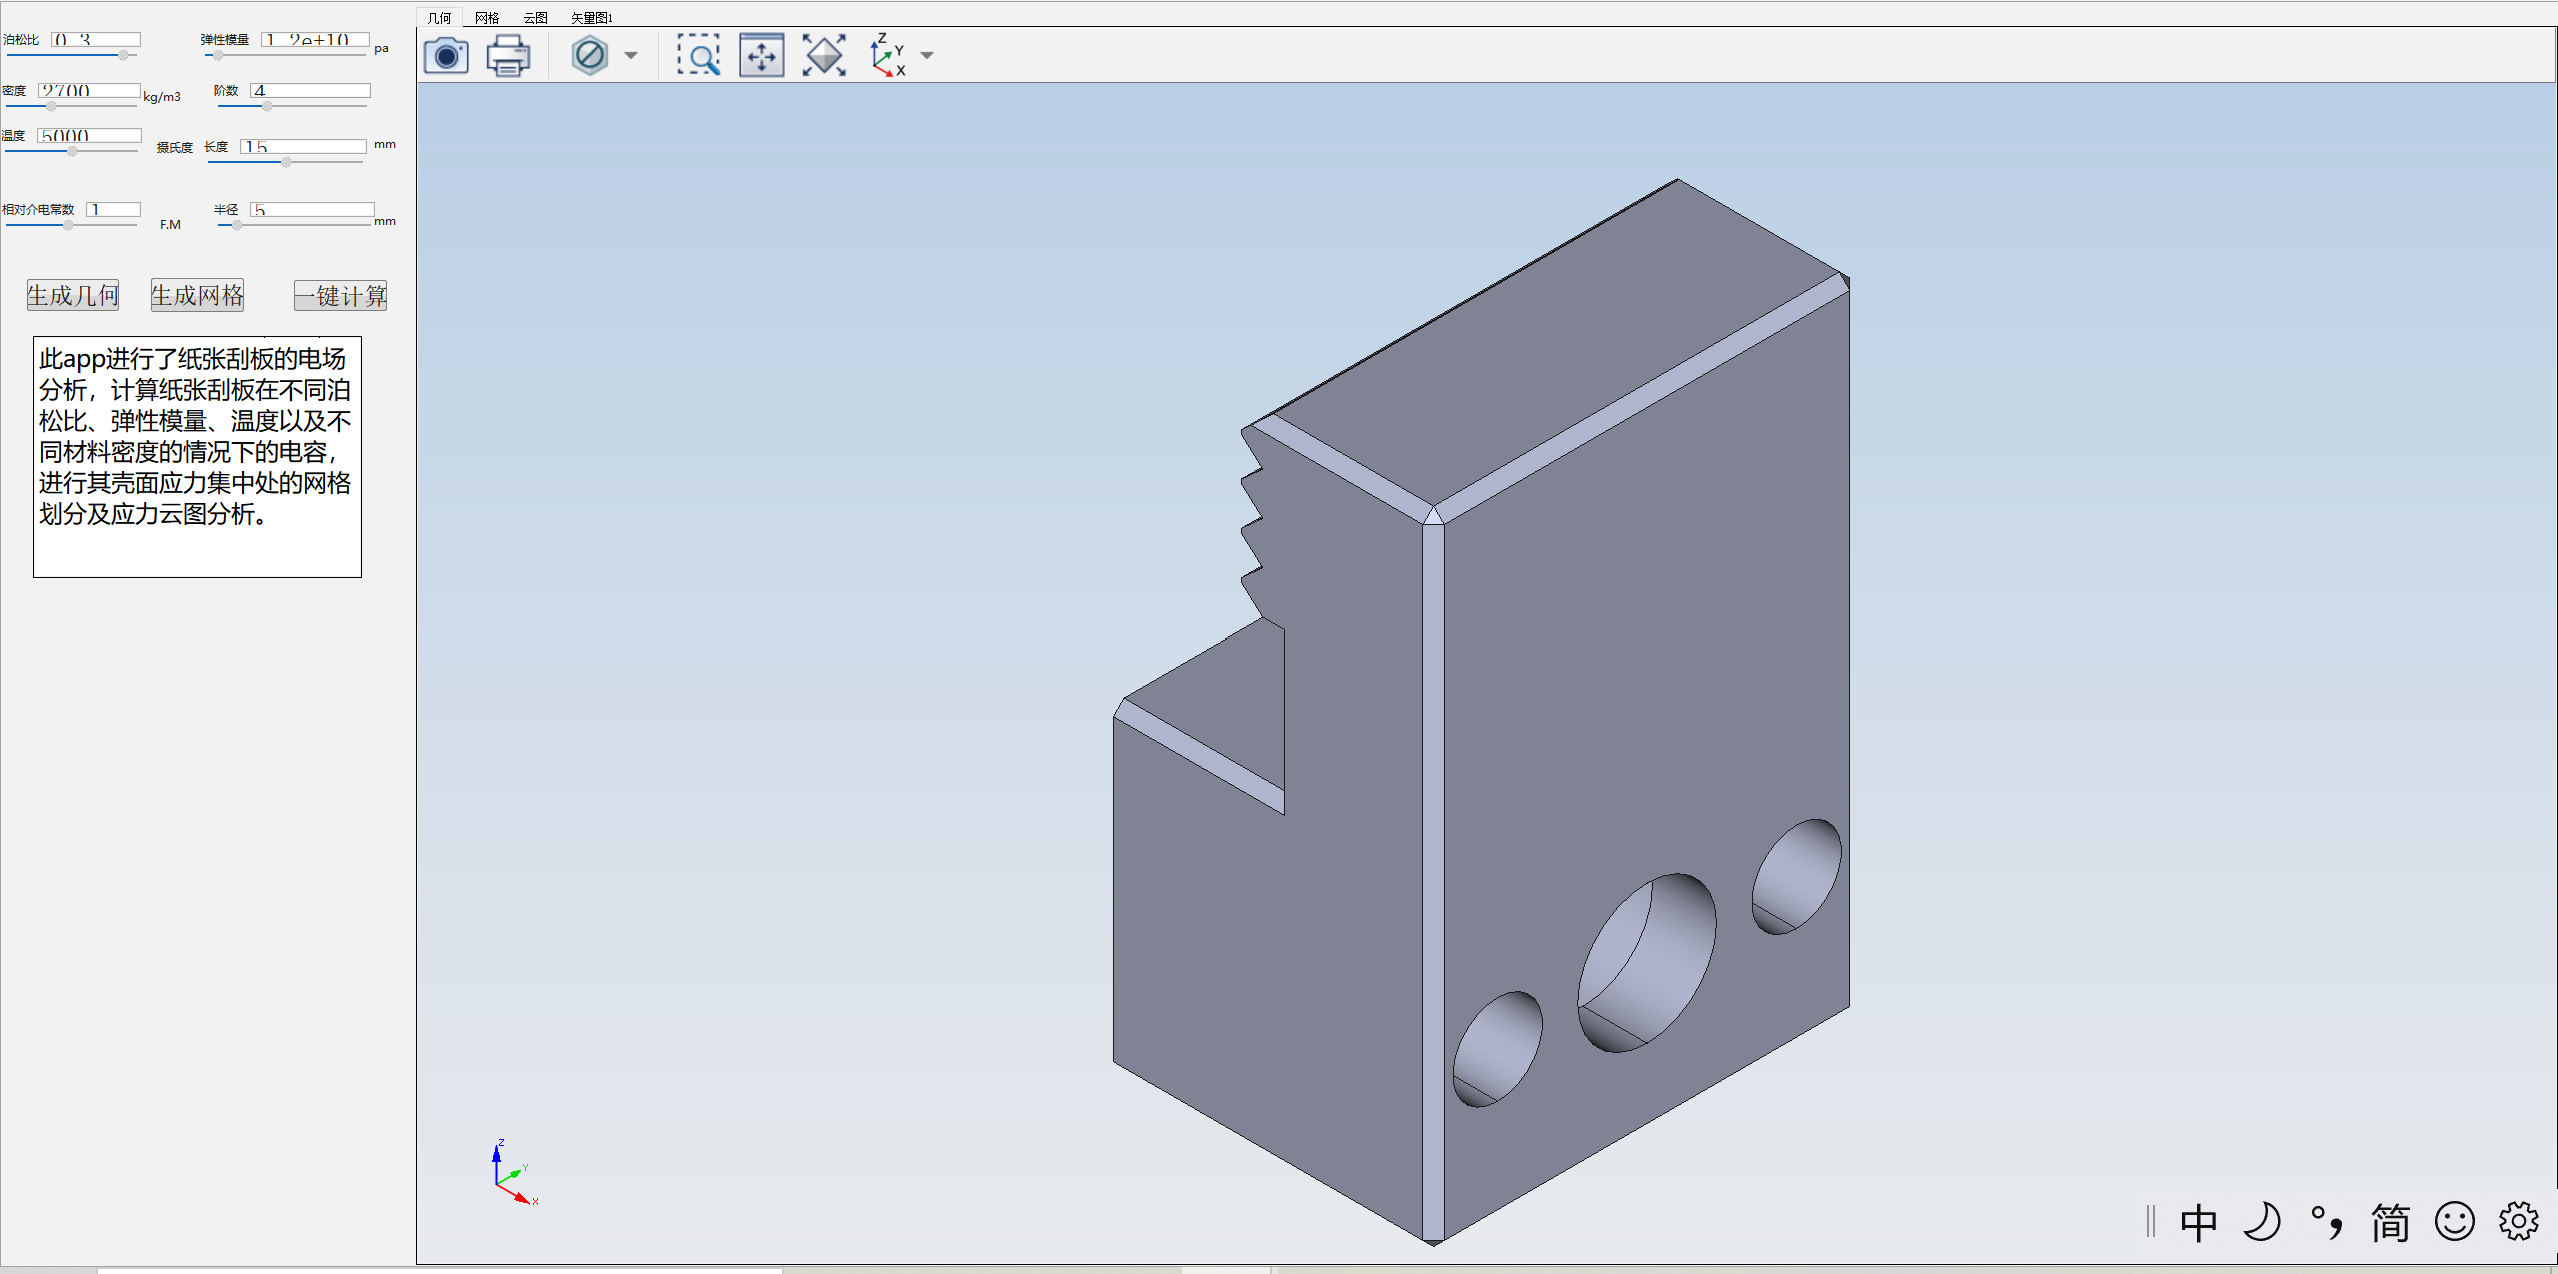Viewport: 2558px width, 1274px height.
Task: Switch to the 云图 tab
Action: 535,17
